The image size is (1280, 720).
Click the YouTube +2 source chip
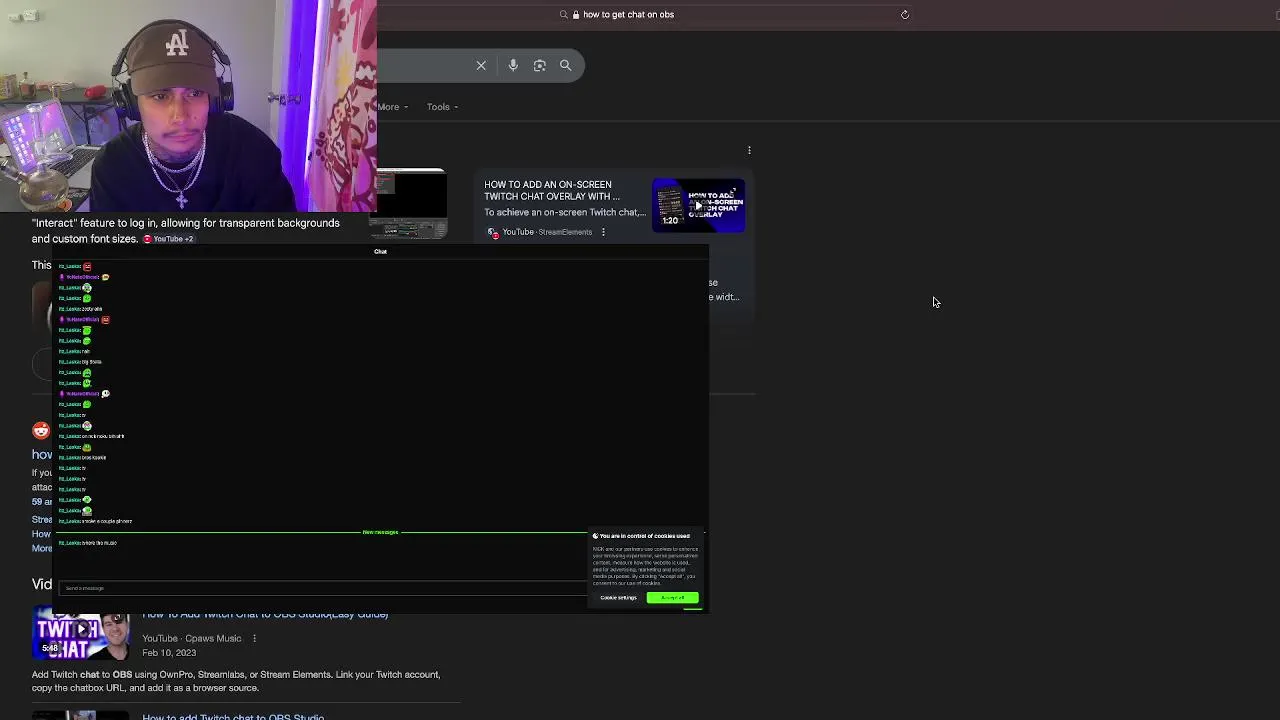[x=168, y=239]
